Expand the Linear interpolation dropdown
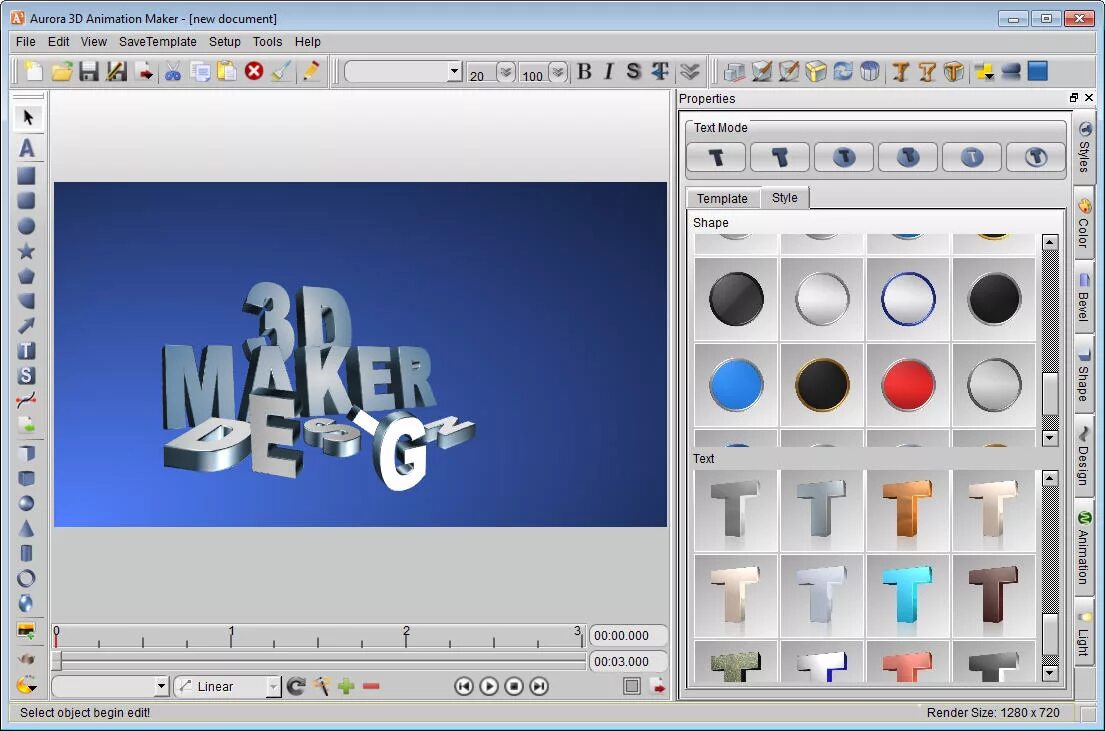1105x731 pixels. click(x=274, y=686)
